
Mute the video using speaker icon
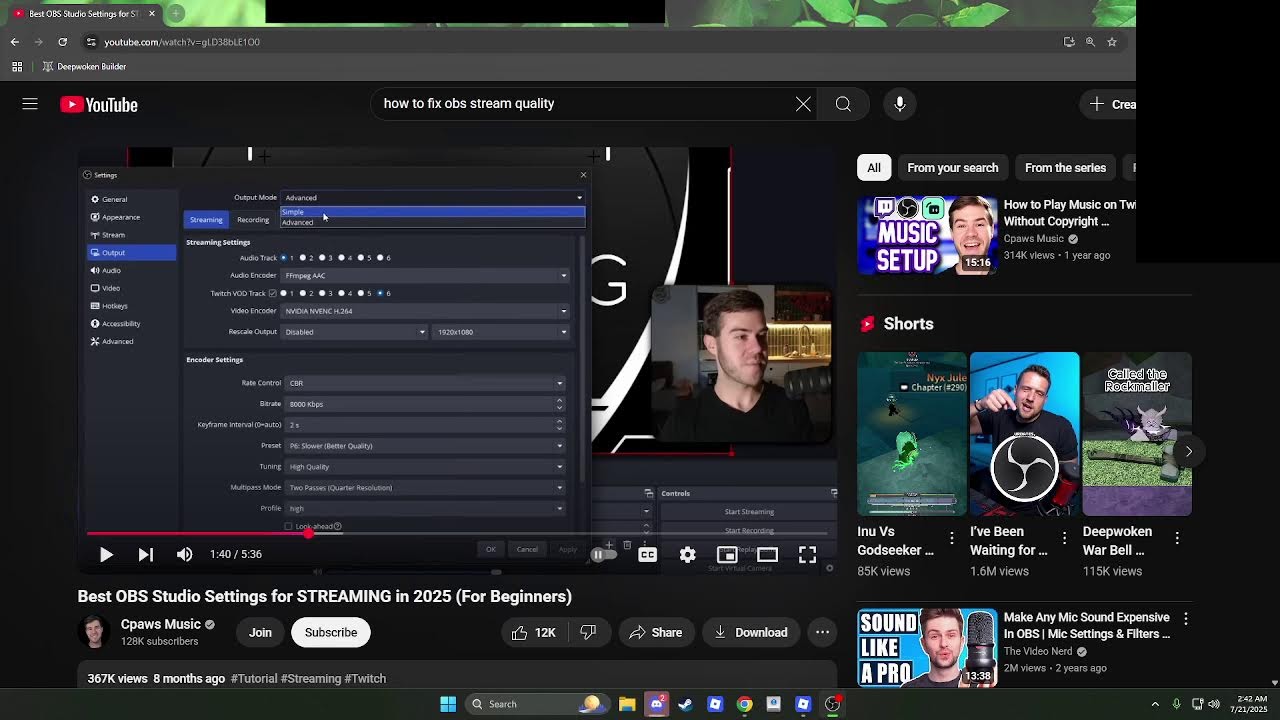point(185,554)
